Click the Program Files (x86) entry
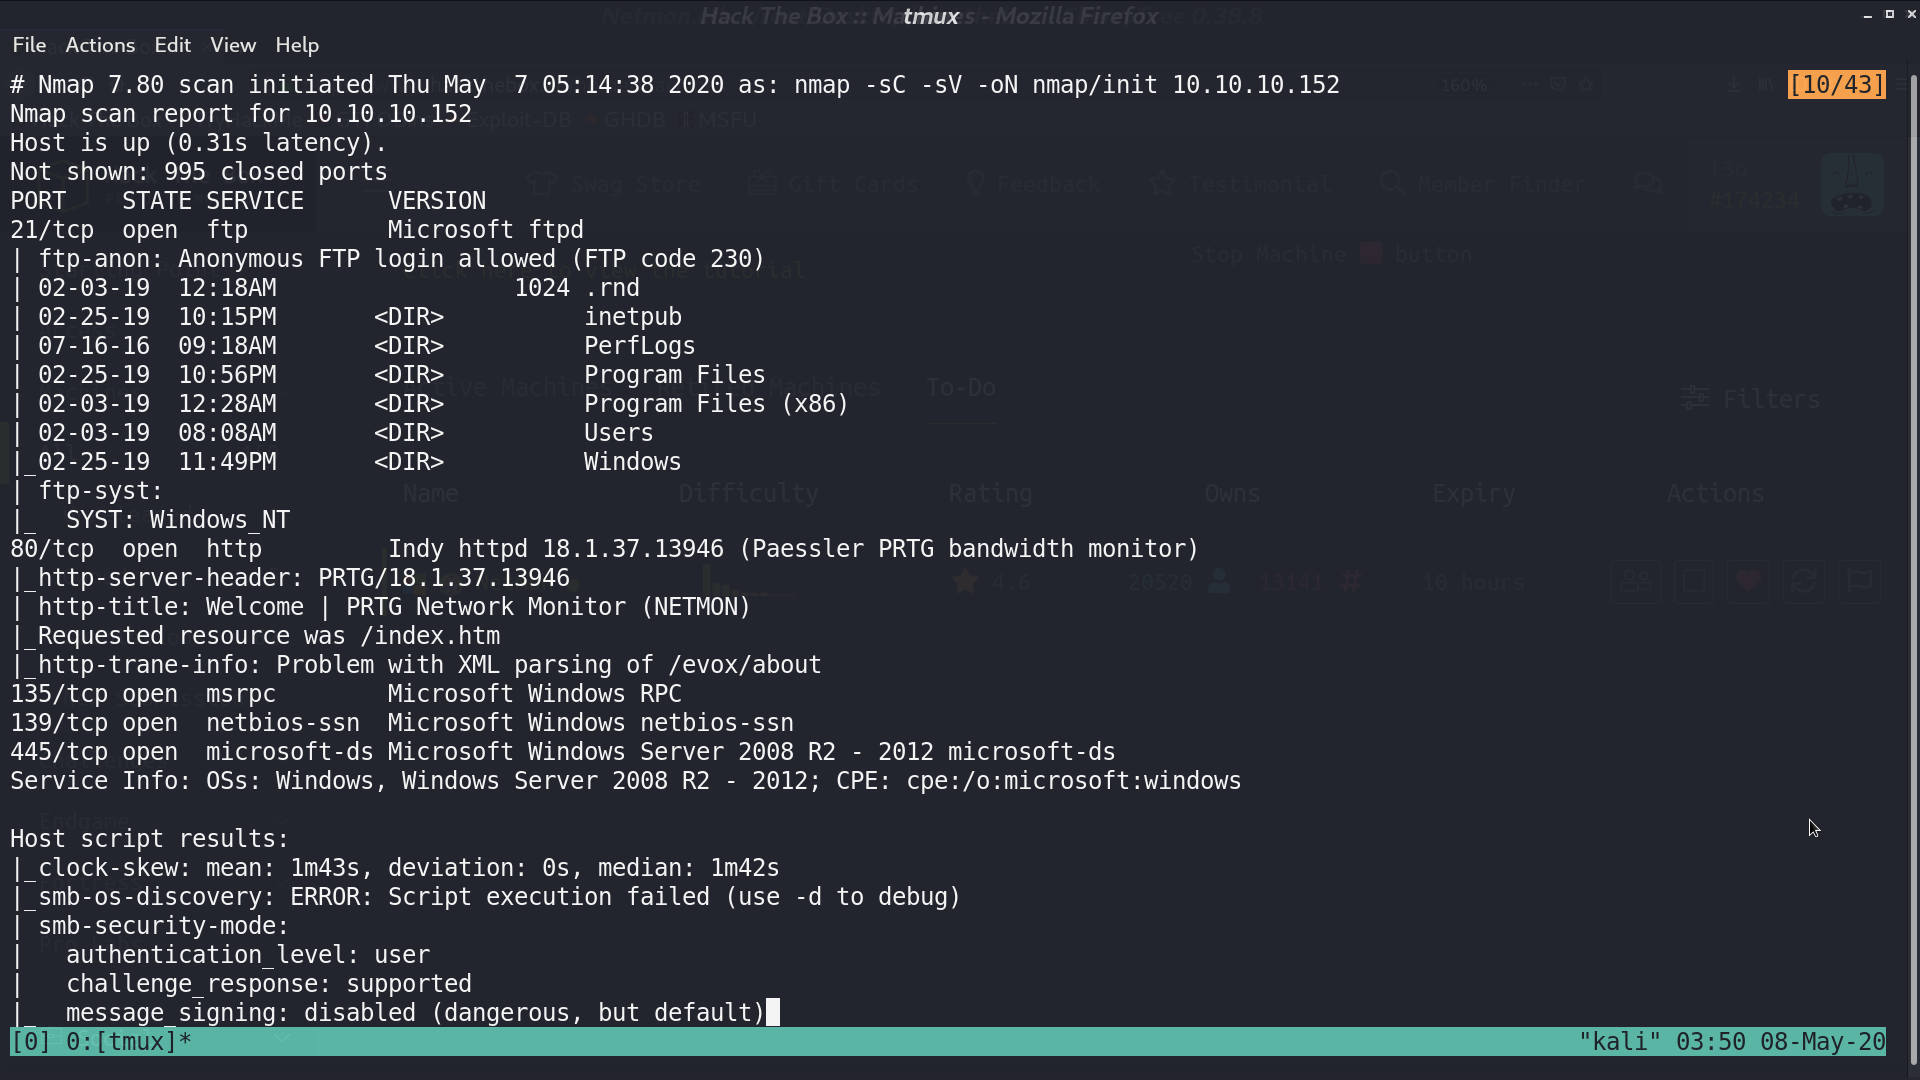Image resolution: width=1920 pixels, height=1080 pixels. [430, 404]
